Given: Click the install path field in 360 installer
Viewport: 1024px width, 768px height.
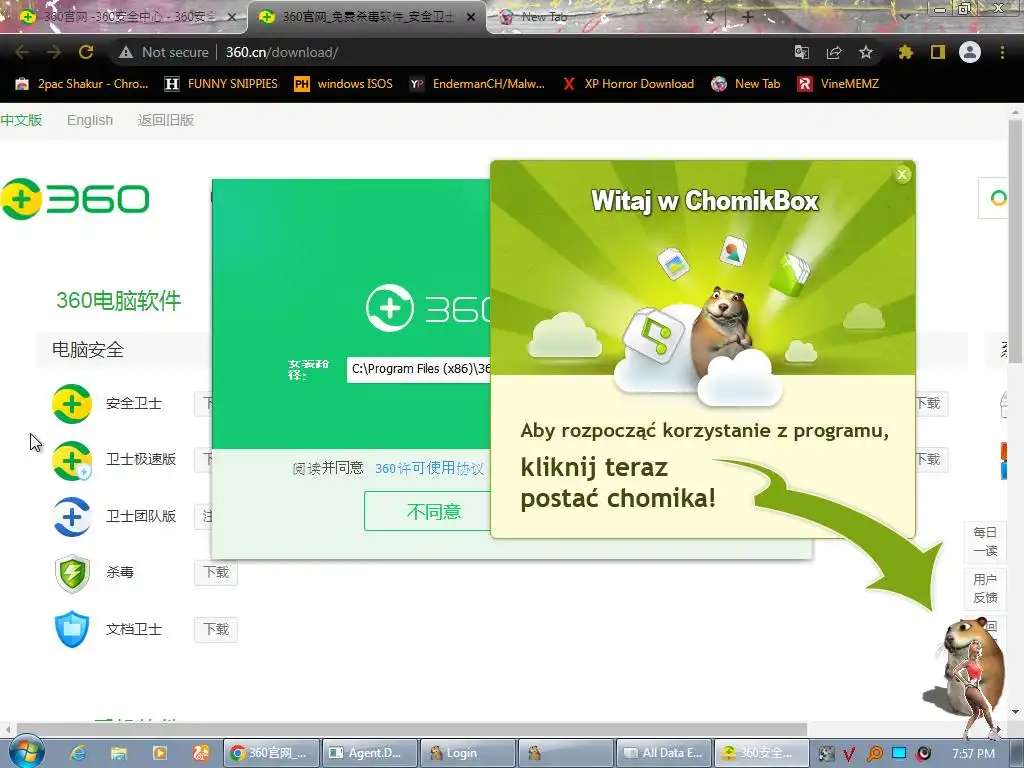Looking at the screenshot, I should coord(419,369).
